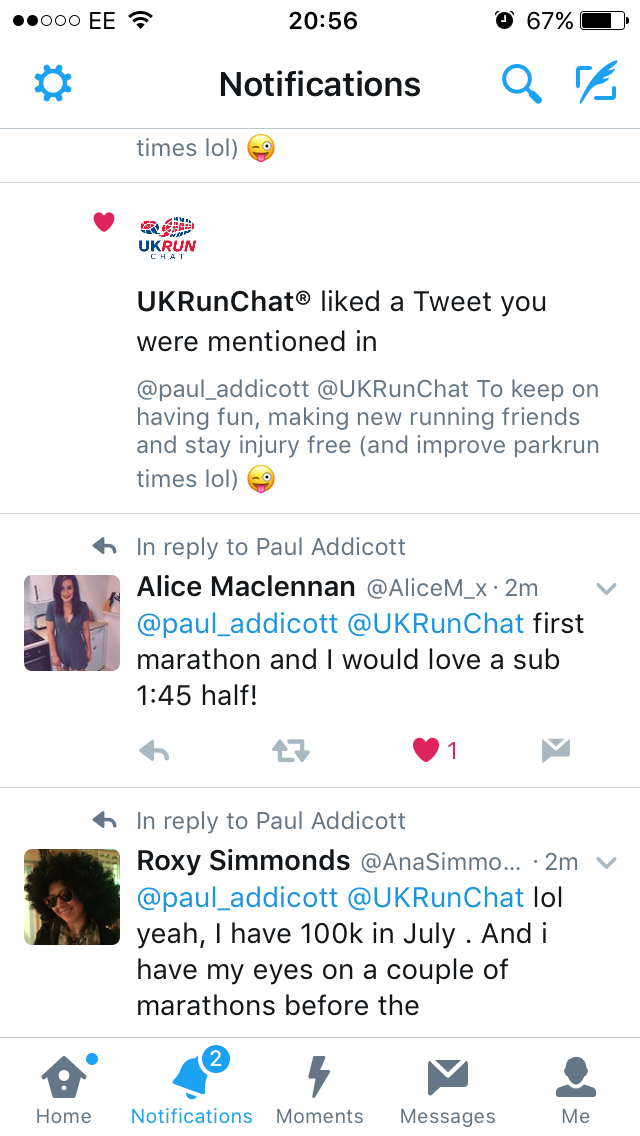
Task: View Roxy Simmonds' profile photo
Action: [72, 897]
